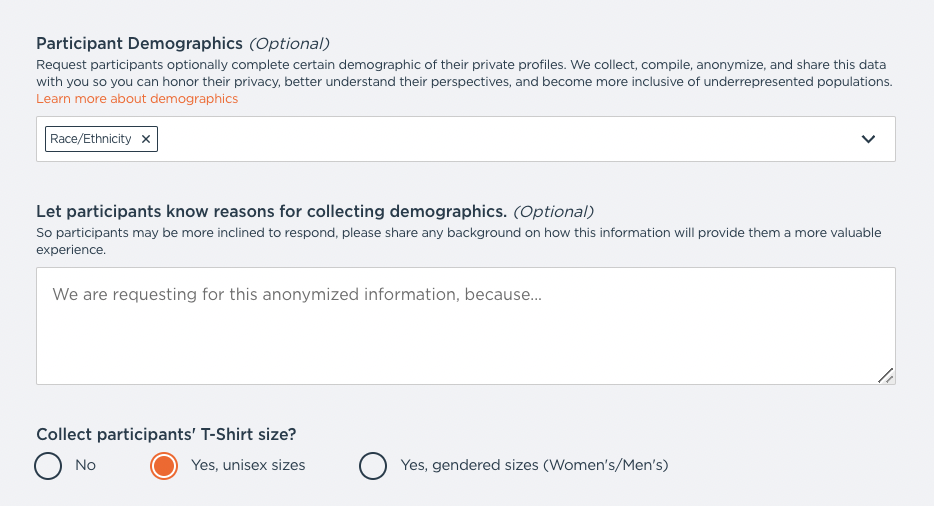Click the textarea resize handle
Viewport: 934px width, 506px height.
885,375
